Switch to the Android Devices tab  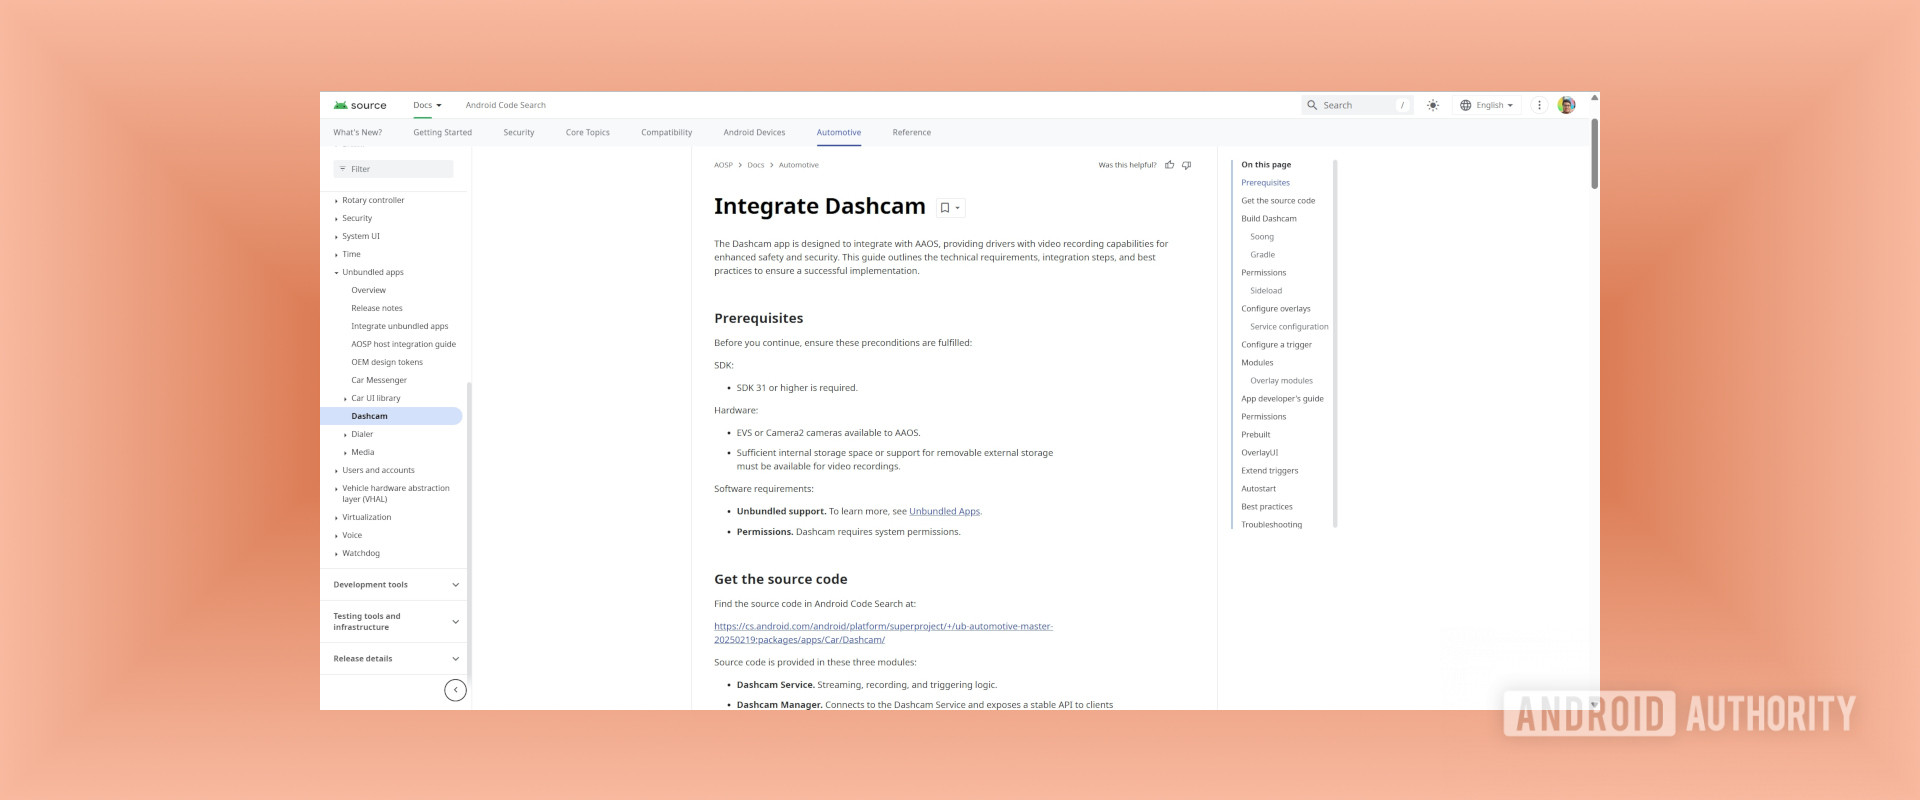[x=754, y=132]
